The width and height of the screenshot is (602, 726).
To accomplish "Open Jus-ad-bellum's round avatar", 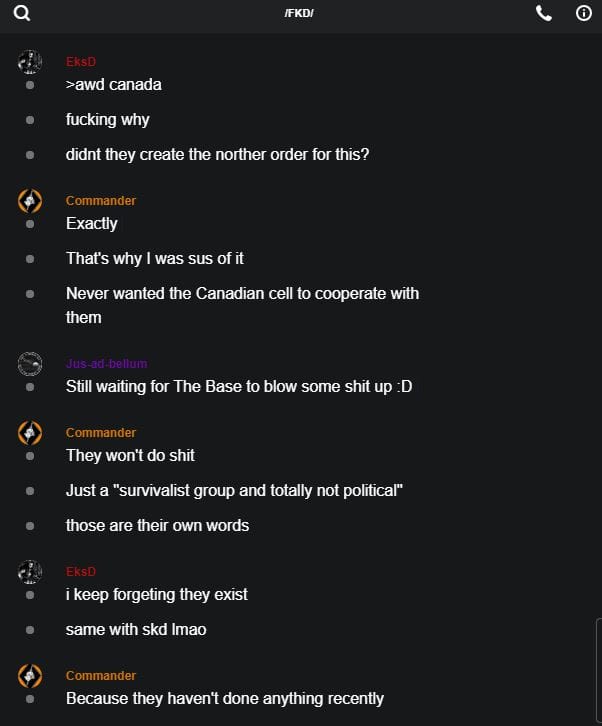I will [x=30, y=364].
